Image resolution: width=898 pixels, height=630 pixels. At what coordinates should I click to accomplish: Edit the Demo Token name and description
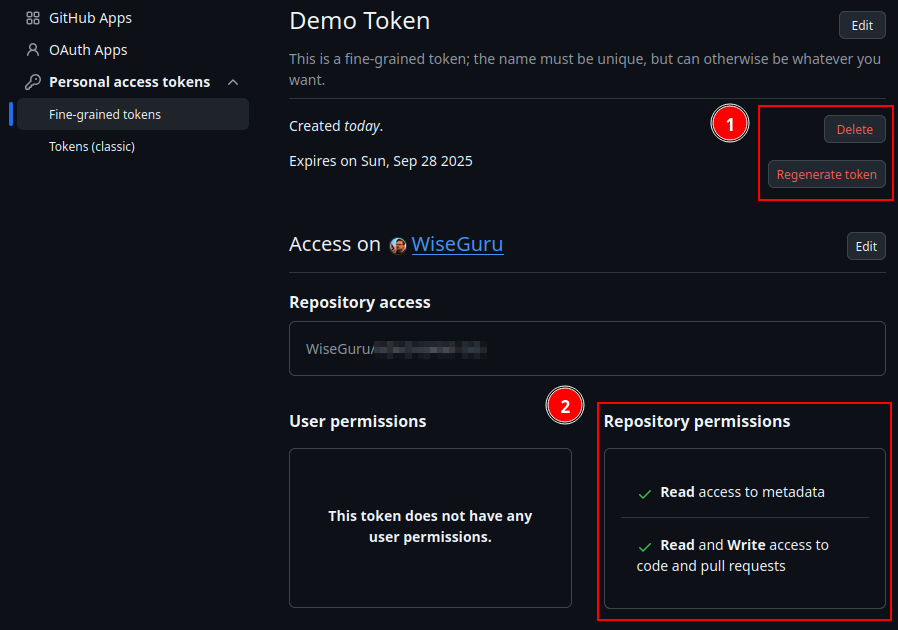[862, 25]
